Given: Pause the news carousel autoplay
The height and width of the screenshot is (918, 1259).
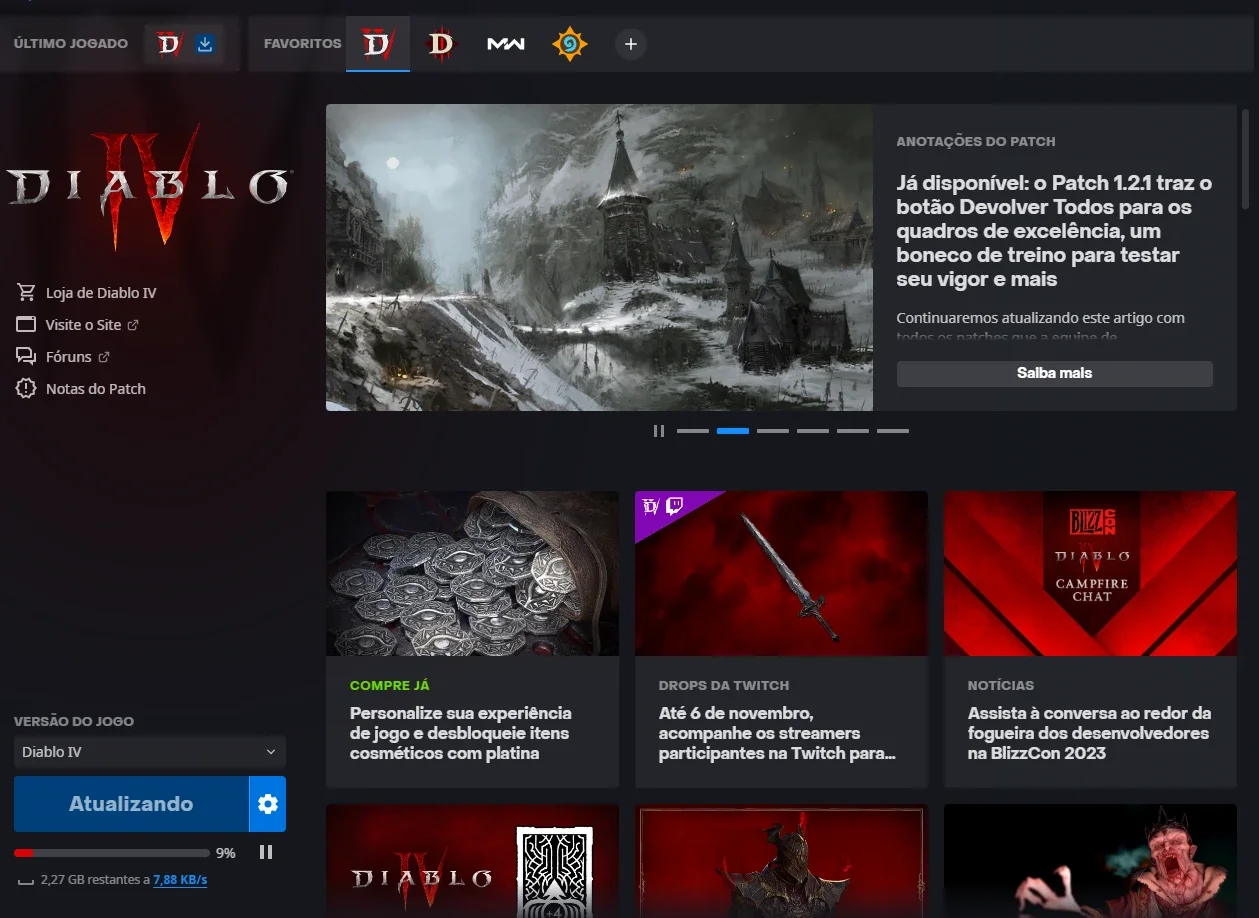Looking at the screenshot, I should click(x=659, y=431).
